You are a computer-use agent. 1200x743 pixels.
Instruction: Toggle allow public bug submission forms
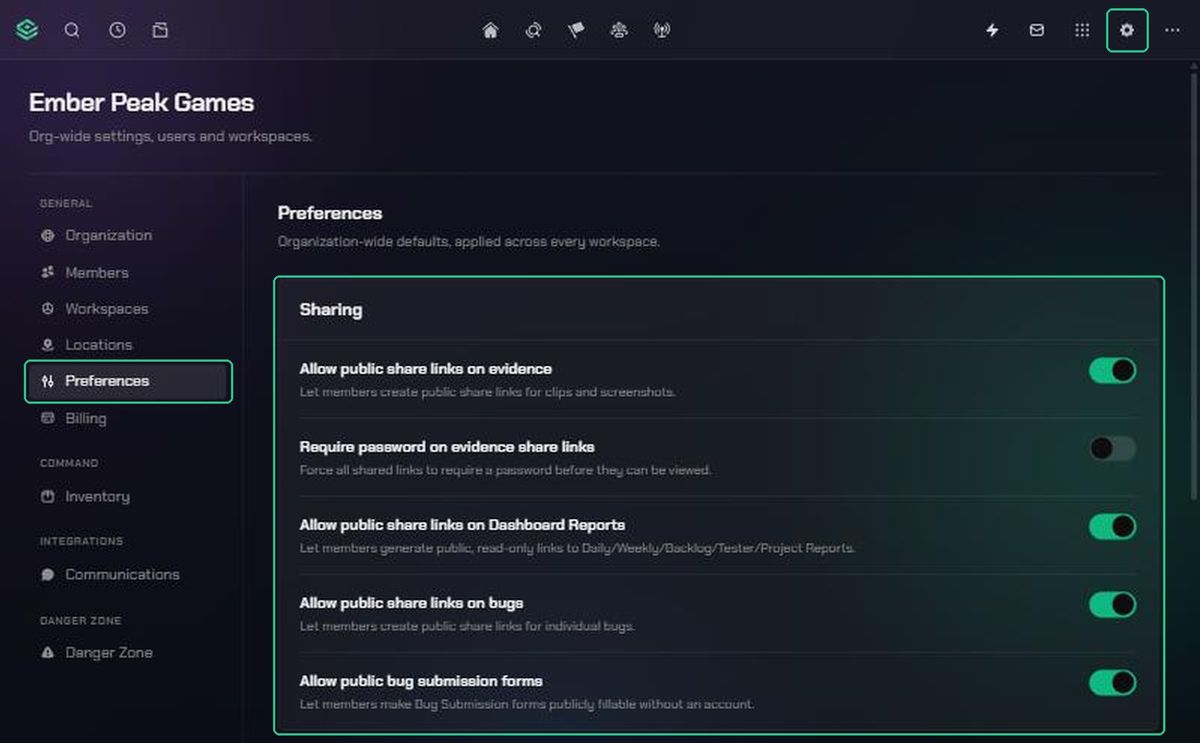click(1112, 683)
